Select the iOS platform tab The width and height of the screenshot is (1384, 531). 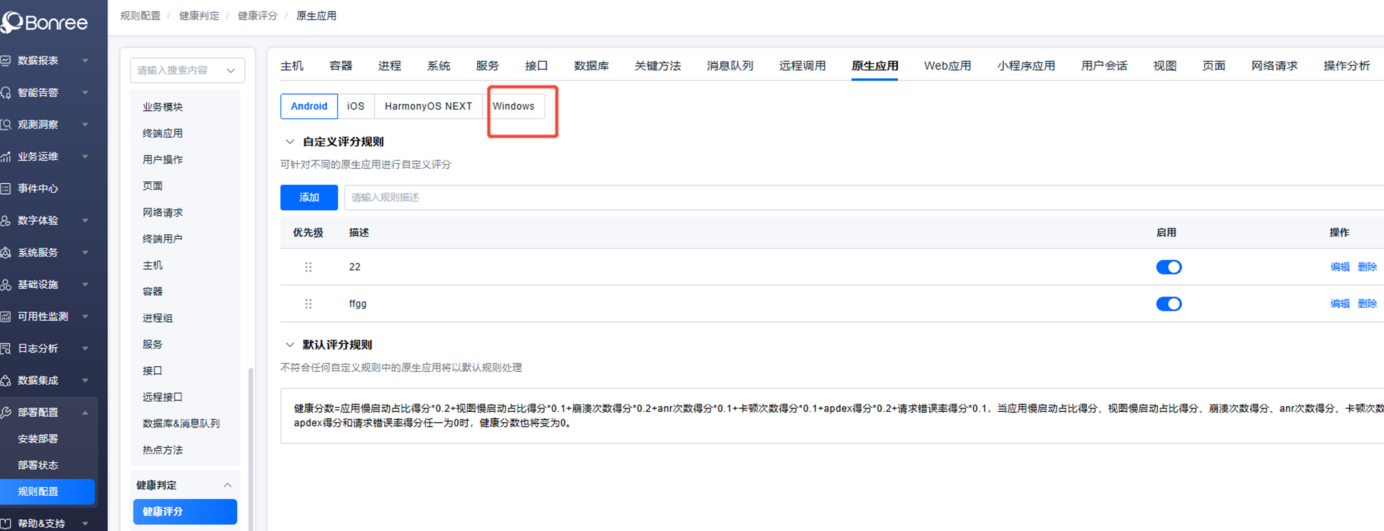pos(356,106)
